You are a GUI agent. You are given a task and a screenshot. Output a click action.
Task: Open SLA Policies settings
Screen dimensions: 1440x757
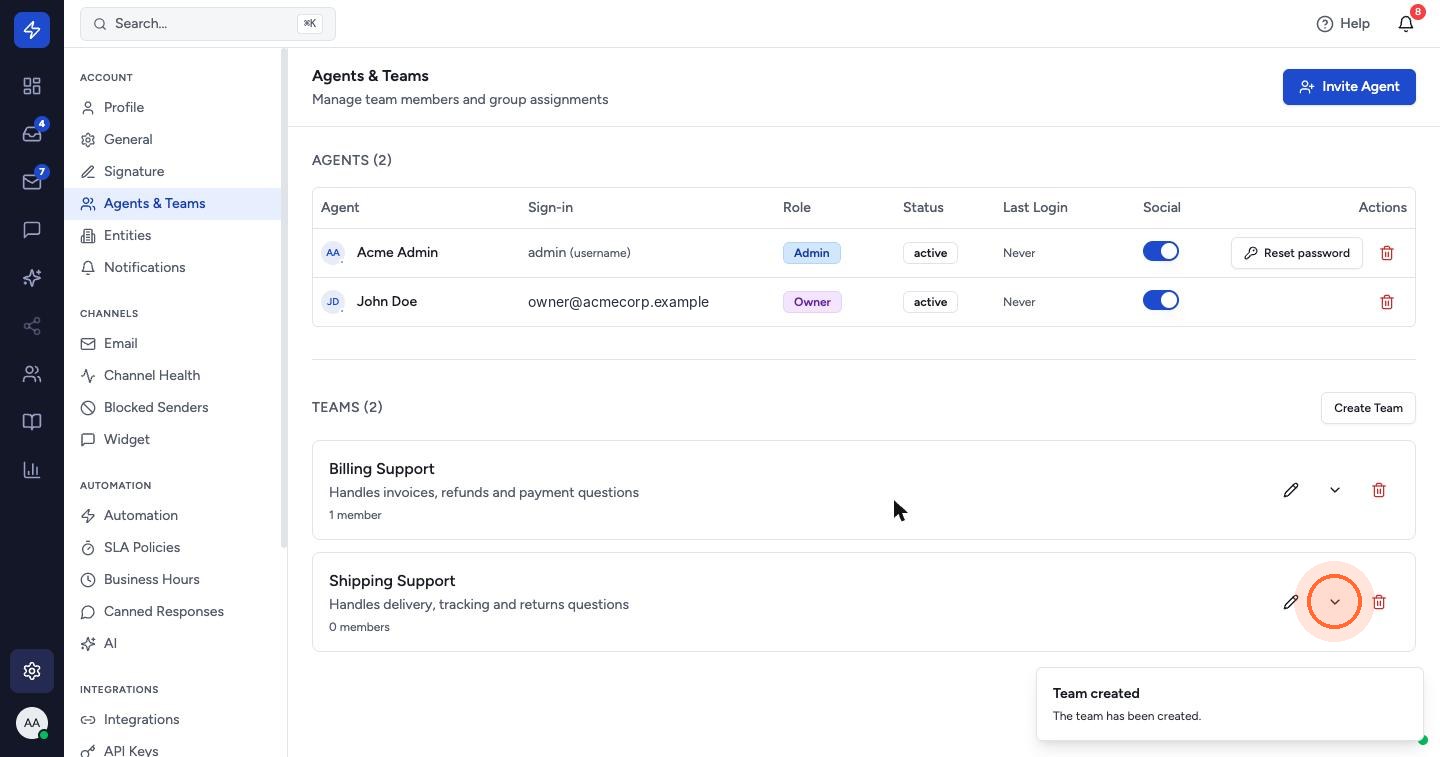(x=172, y=547)
